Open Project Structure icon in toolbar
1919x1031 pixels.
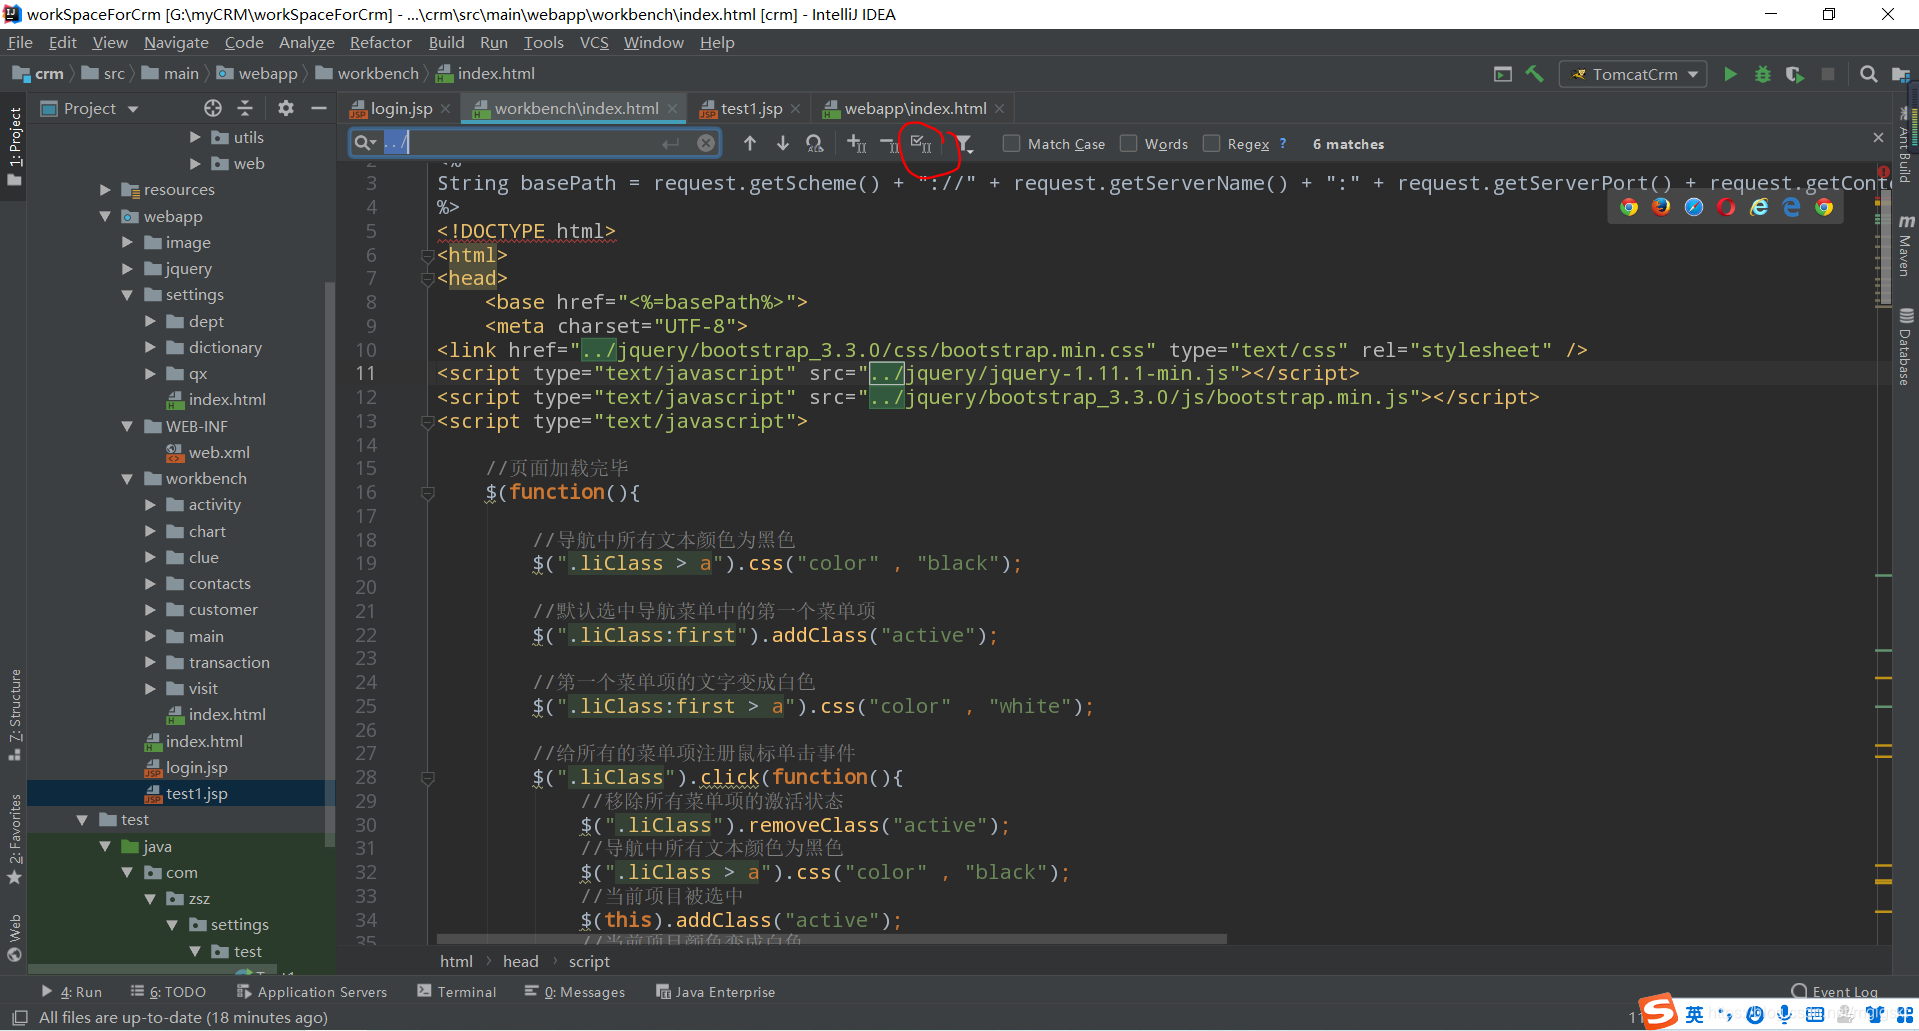pyautogui.click(x=1900, y=74)
